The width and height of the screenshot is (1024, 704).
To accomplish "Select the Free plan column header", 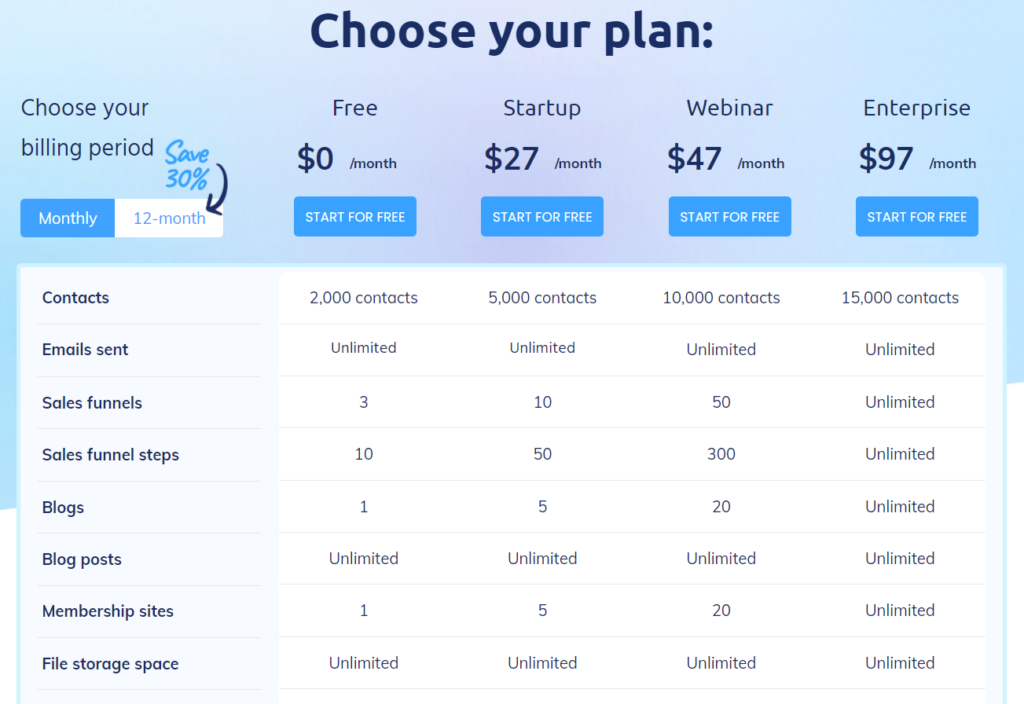I will pyautogui.click(x=354, y=108).
